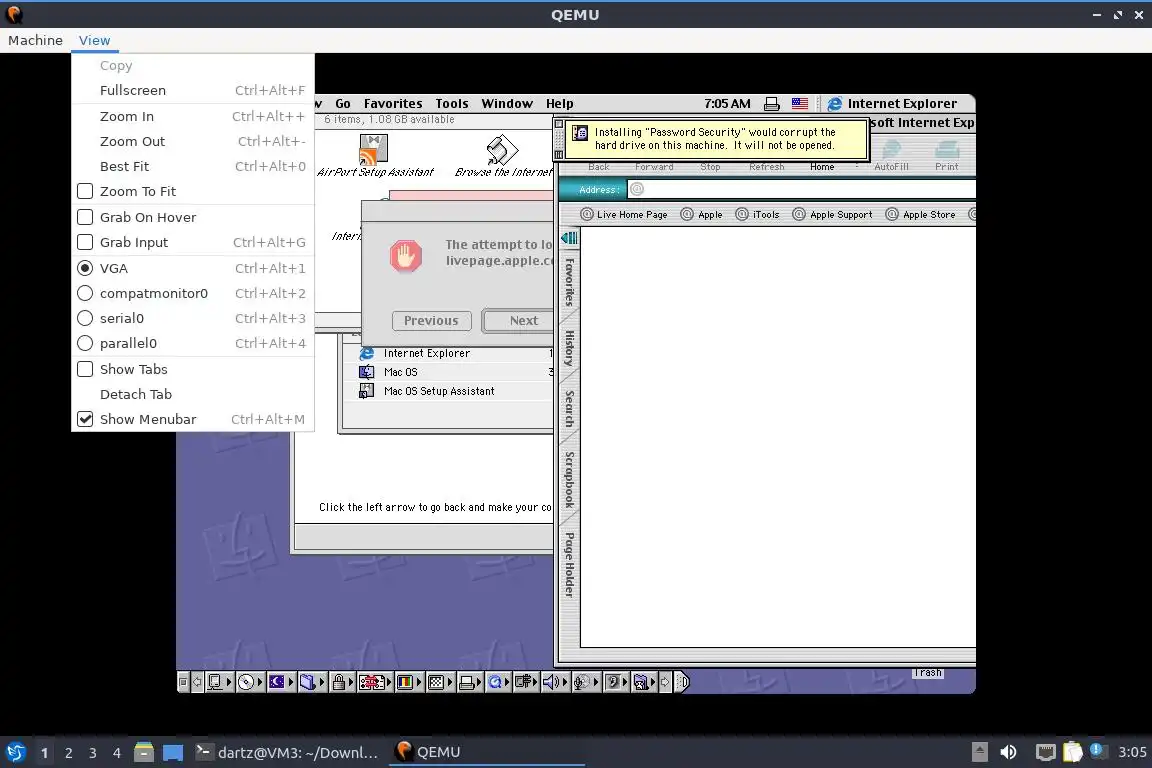Open the Machine menu
1152x768 pixels.
(35, 40)
